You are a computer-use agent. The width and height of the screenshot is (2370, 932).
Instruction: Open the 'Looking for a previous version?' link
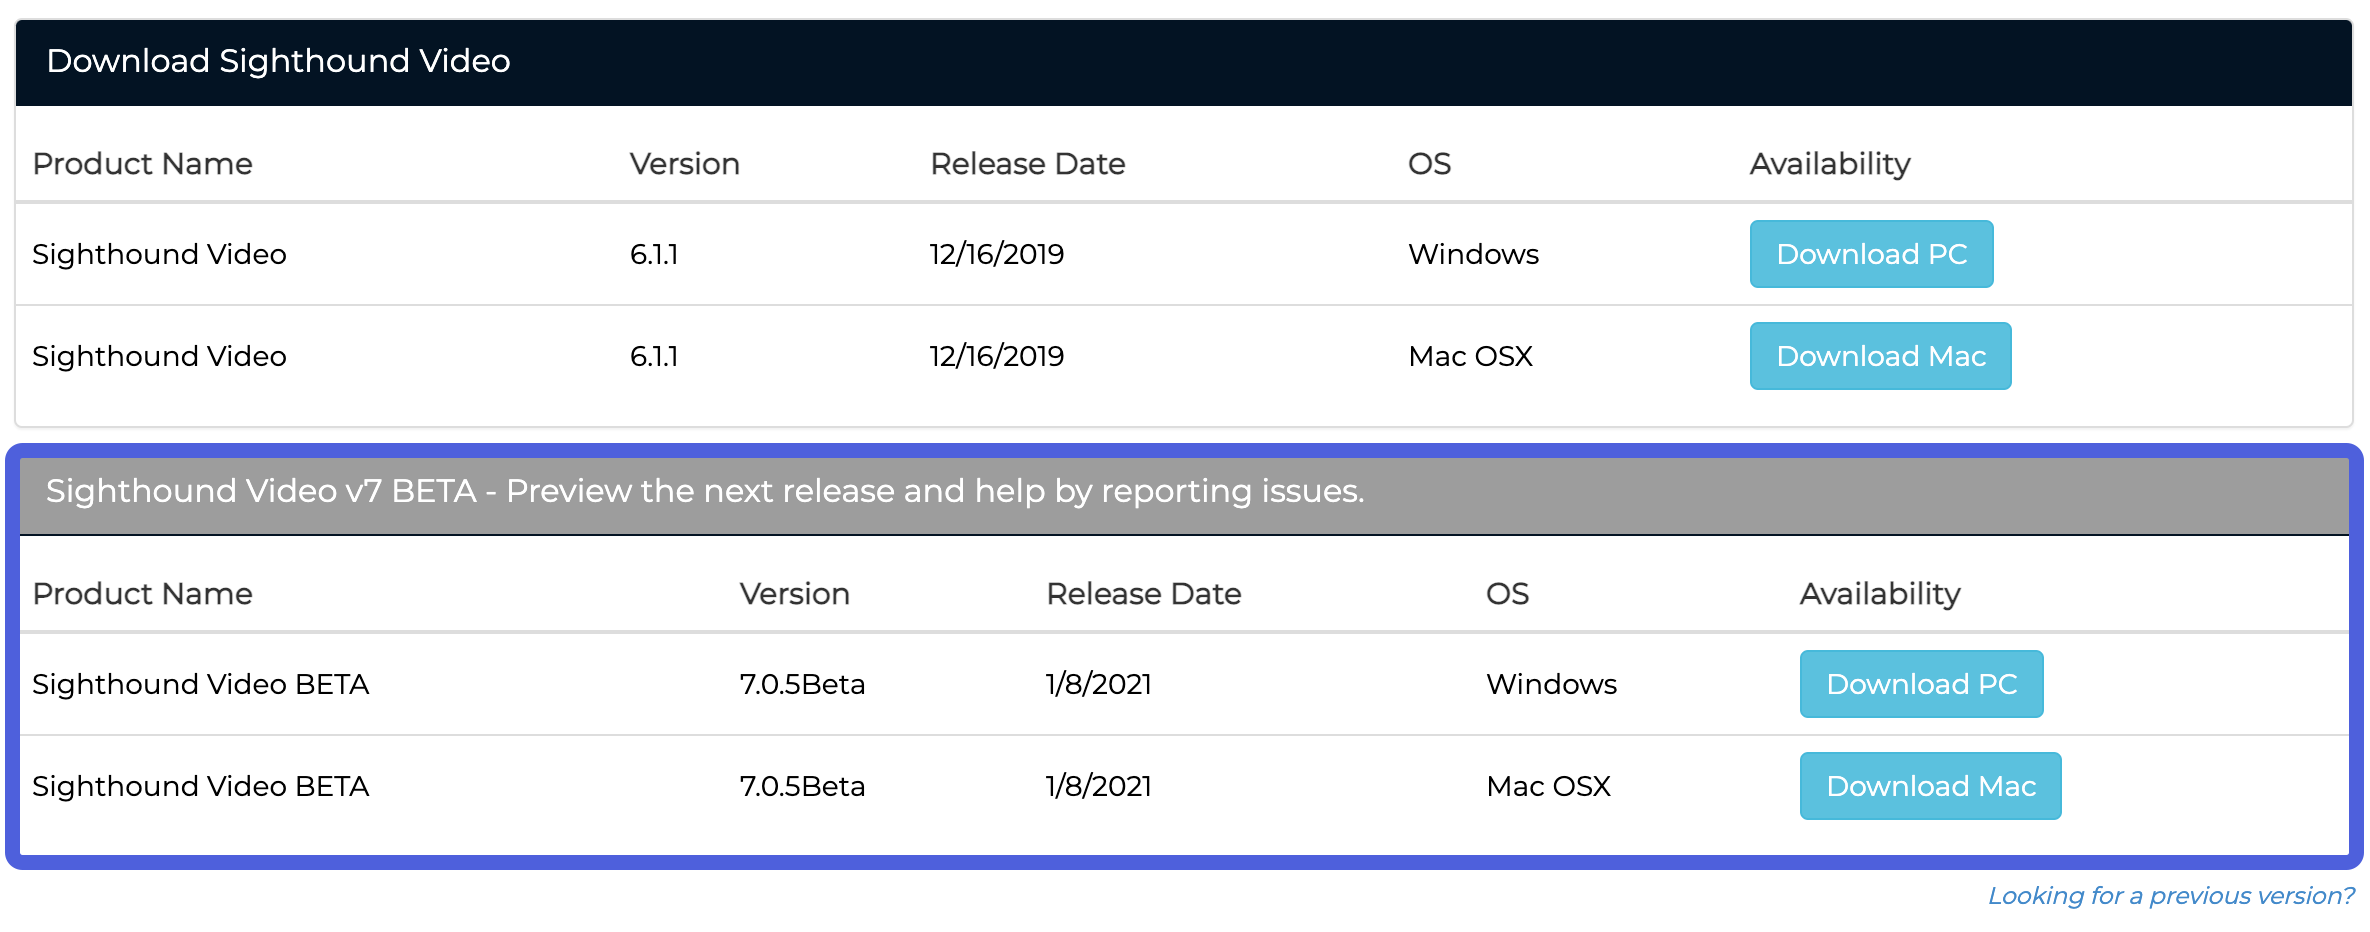click(2171, 896)
